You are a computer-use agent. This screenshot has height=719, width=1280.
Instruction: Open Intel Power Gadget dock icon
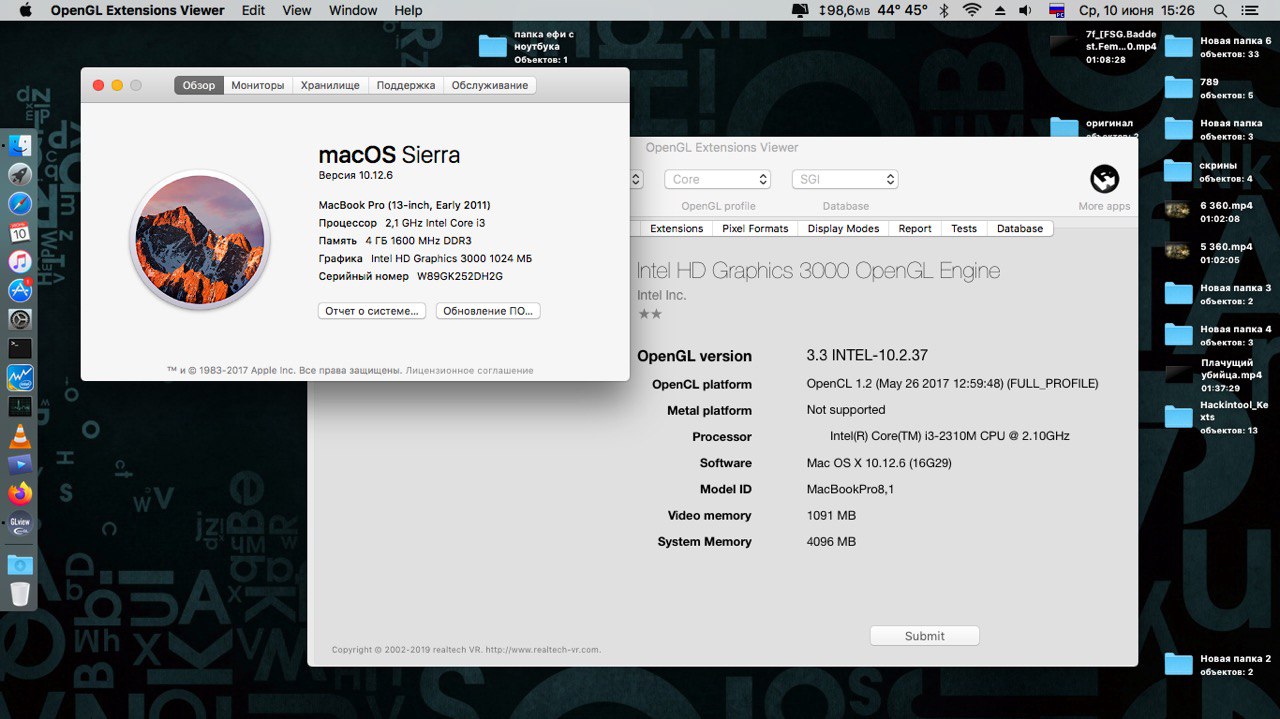coord(20,378)
